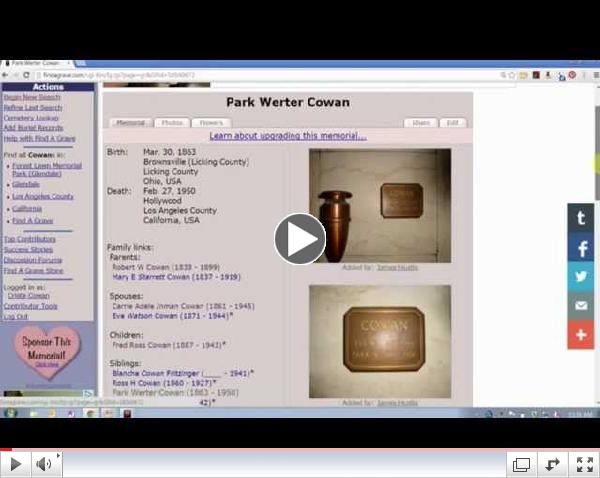Share on Facebook via the f icon

coord(580,247)
